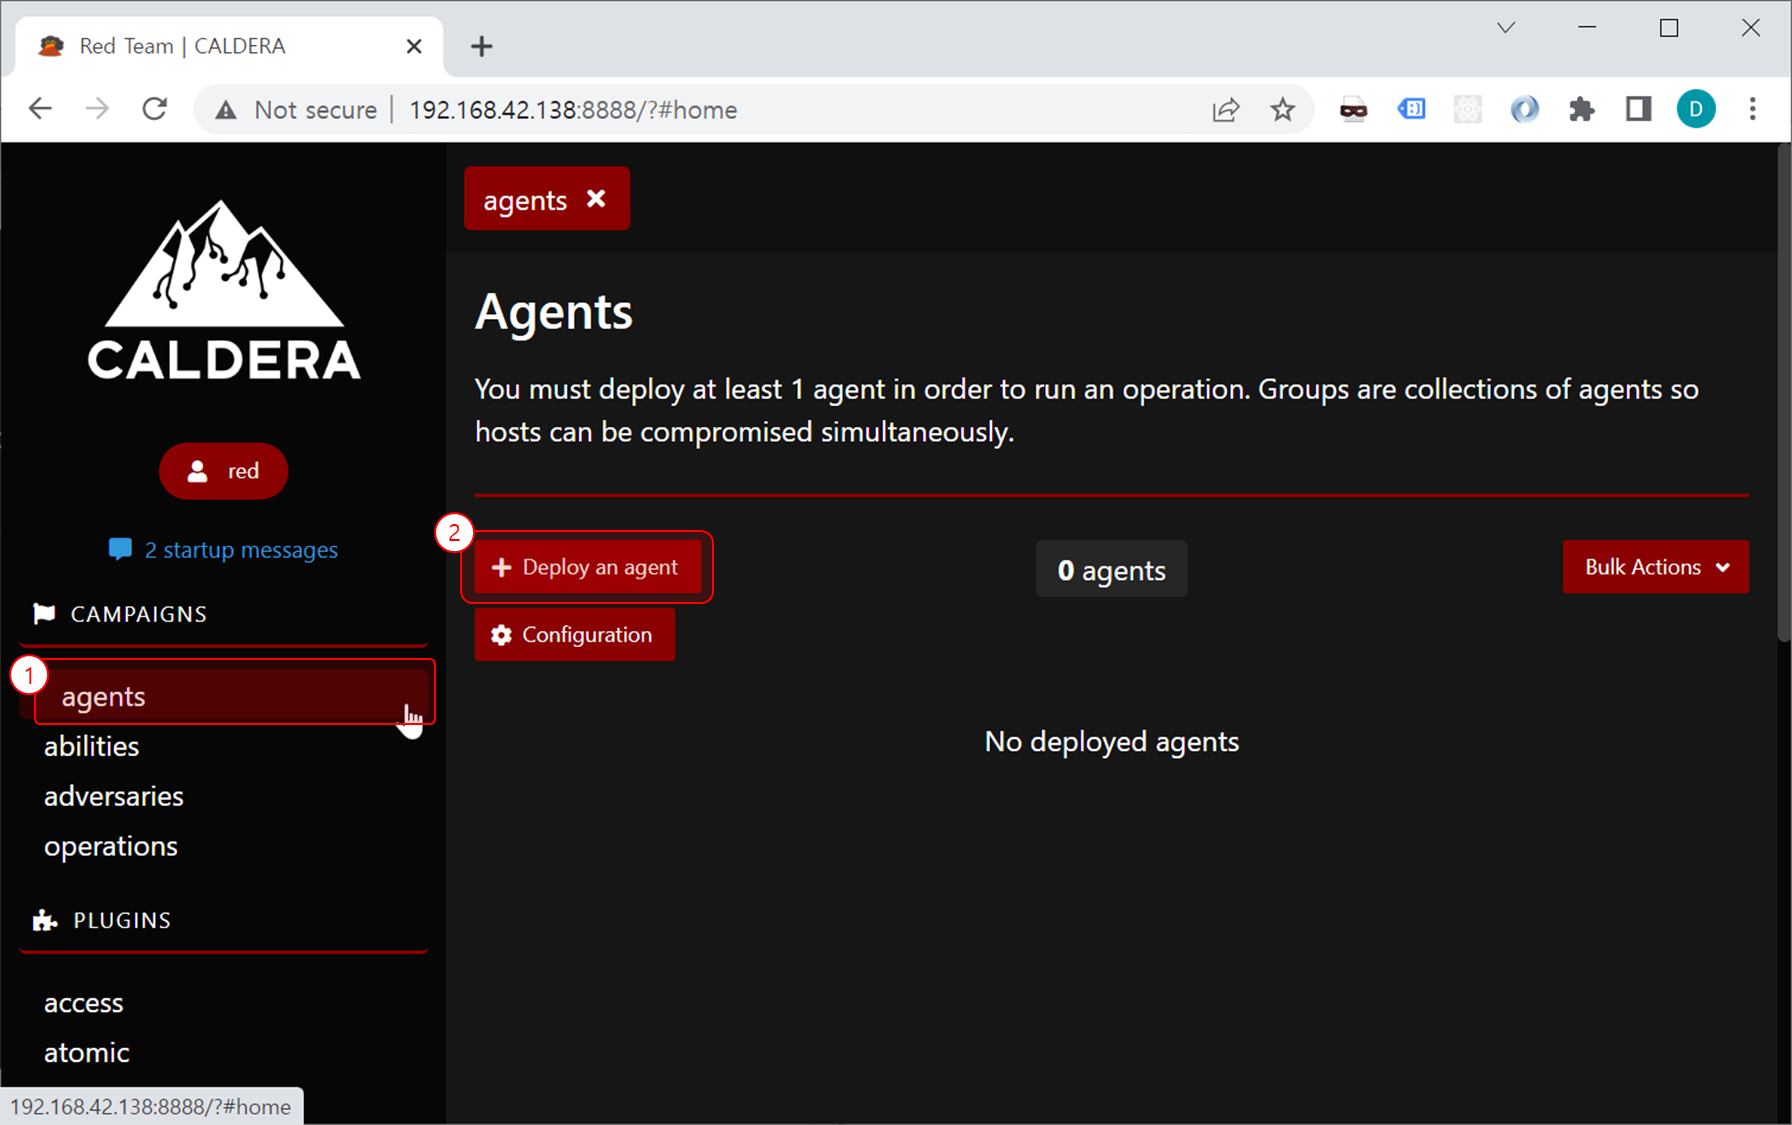Click the red user profile button
The image size is (1792, 1125).
pyautogui.click(x=223, y=471)
